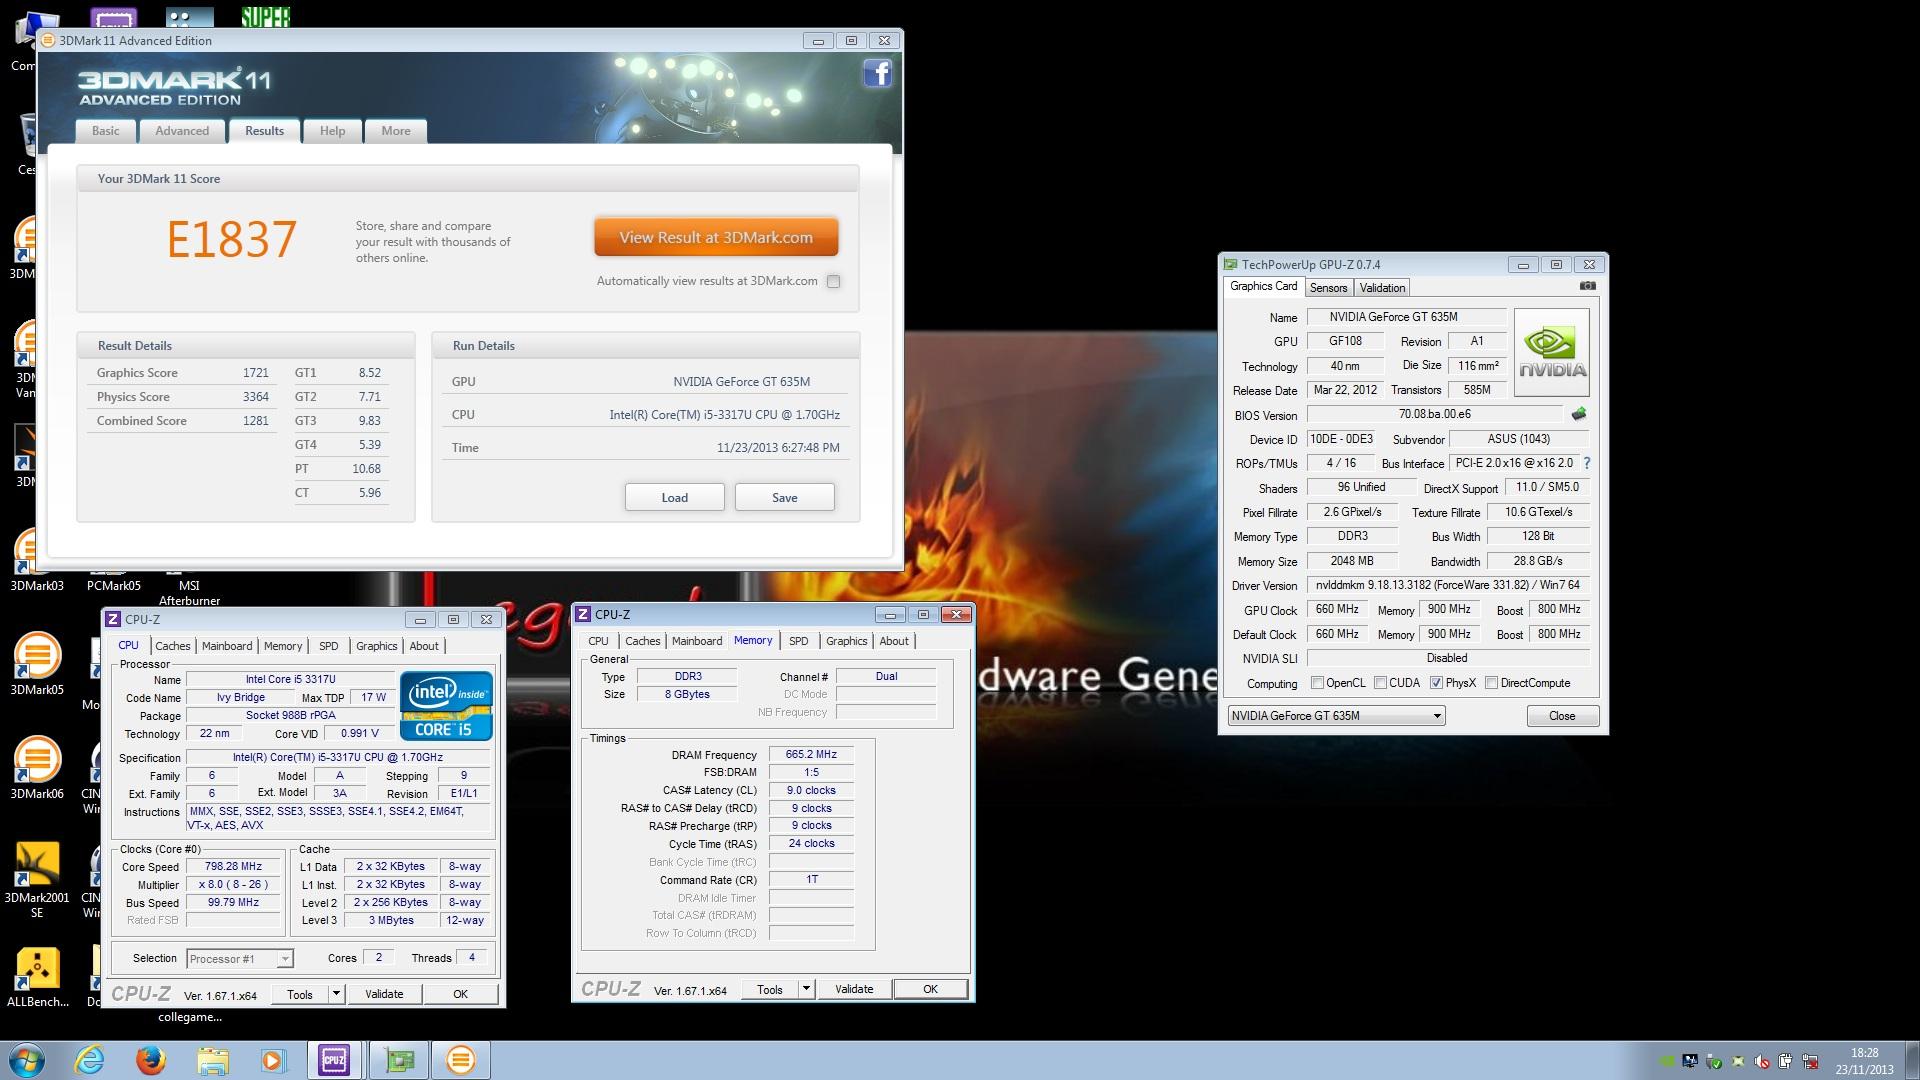
Task: Click muted volume tray icon
Action: [1762, 1061]
